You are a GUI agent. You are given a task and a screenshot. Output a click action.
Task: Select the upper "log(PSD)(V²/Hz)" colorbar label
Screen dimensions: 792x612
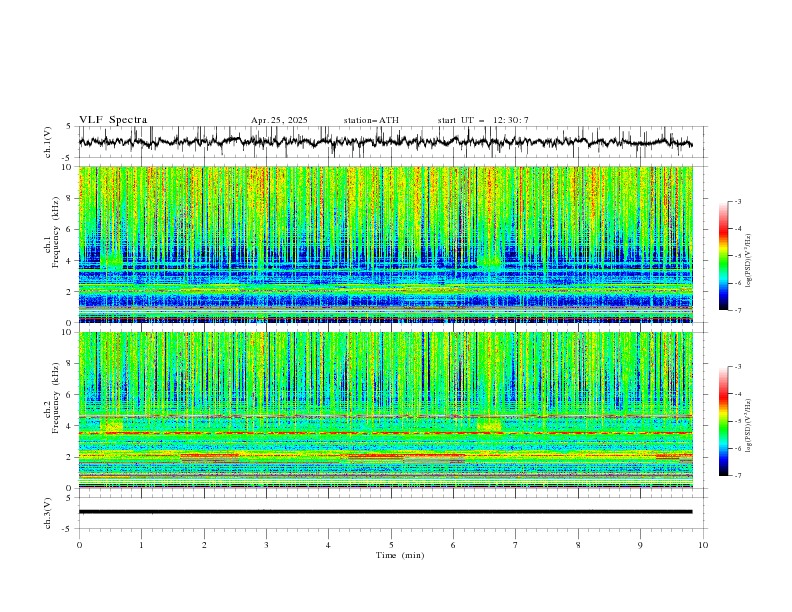coord(748,261)
